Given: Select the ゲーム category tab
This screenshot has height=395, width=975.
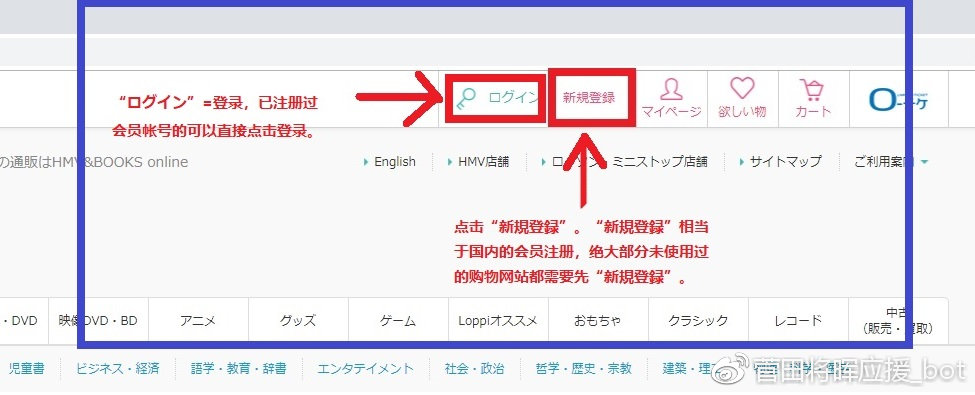Looking at the screenshot, I should tap(398, 321).
